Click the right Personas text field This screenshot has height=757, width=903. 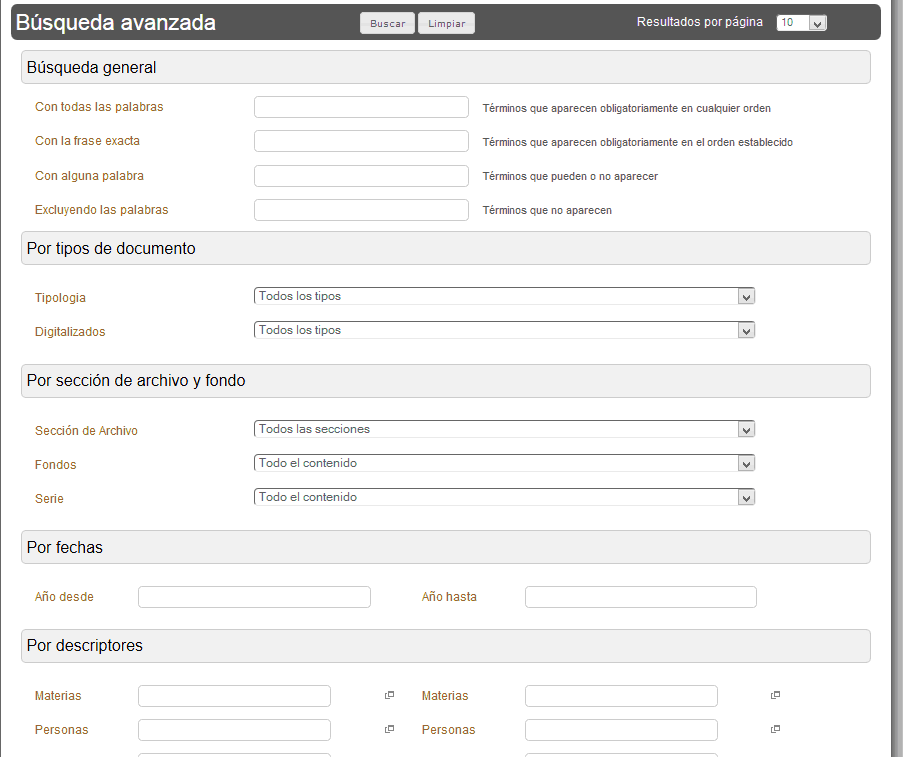(621, 730)
